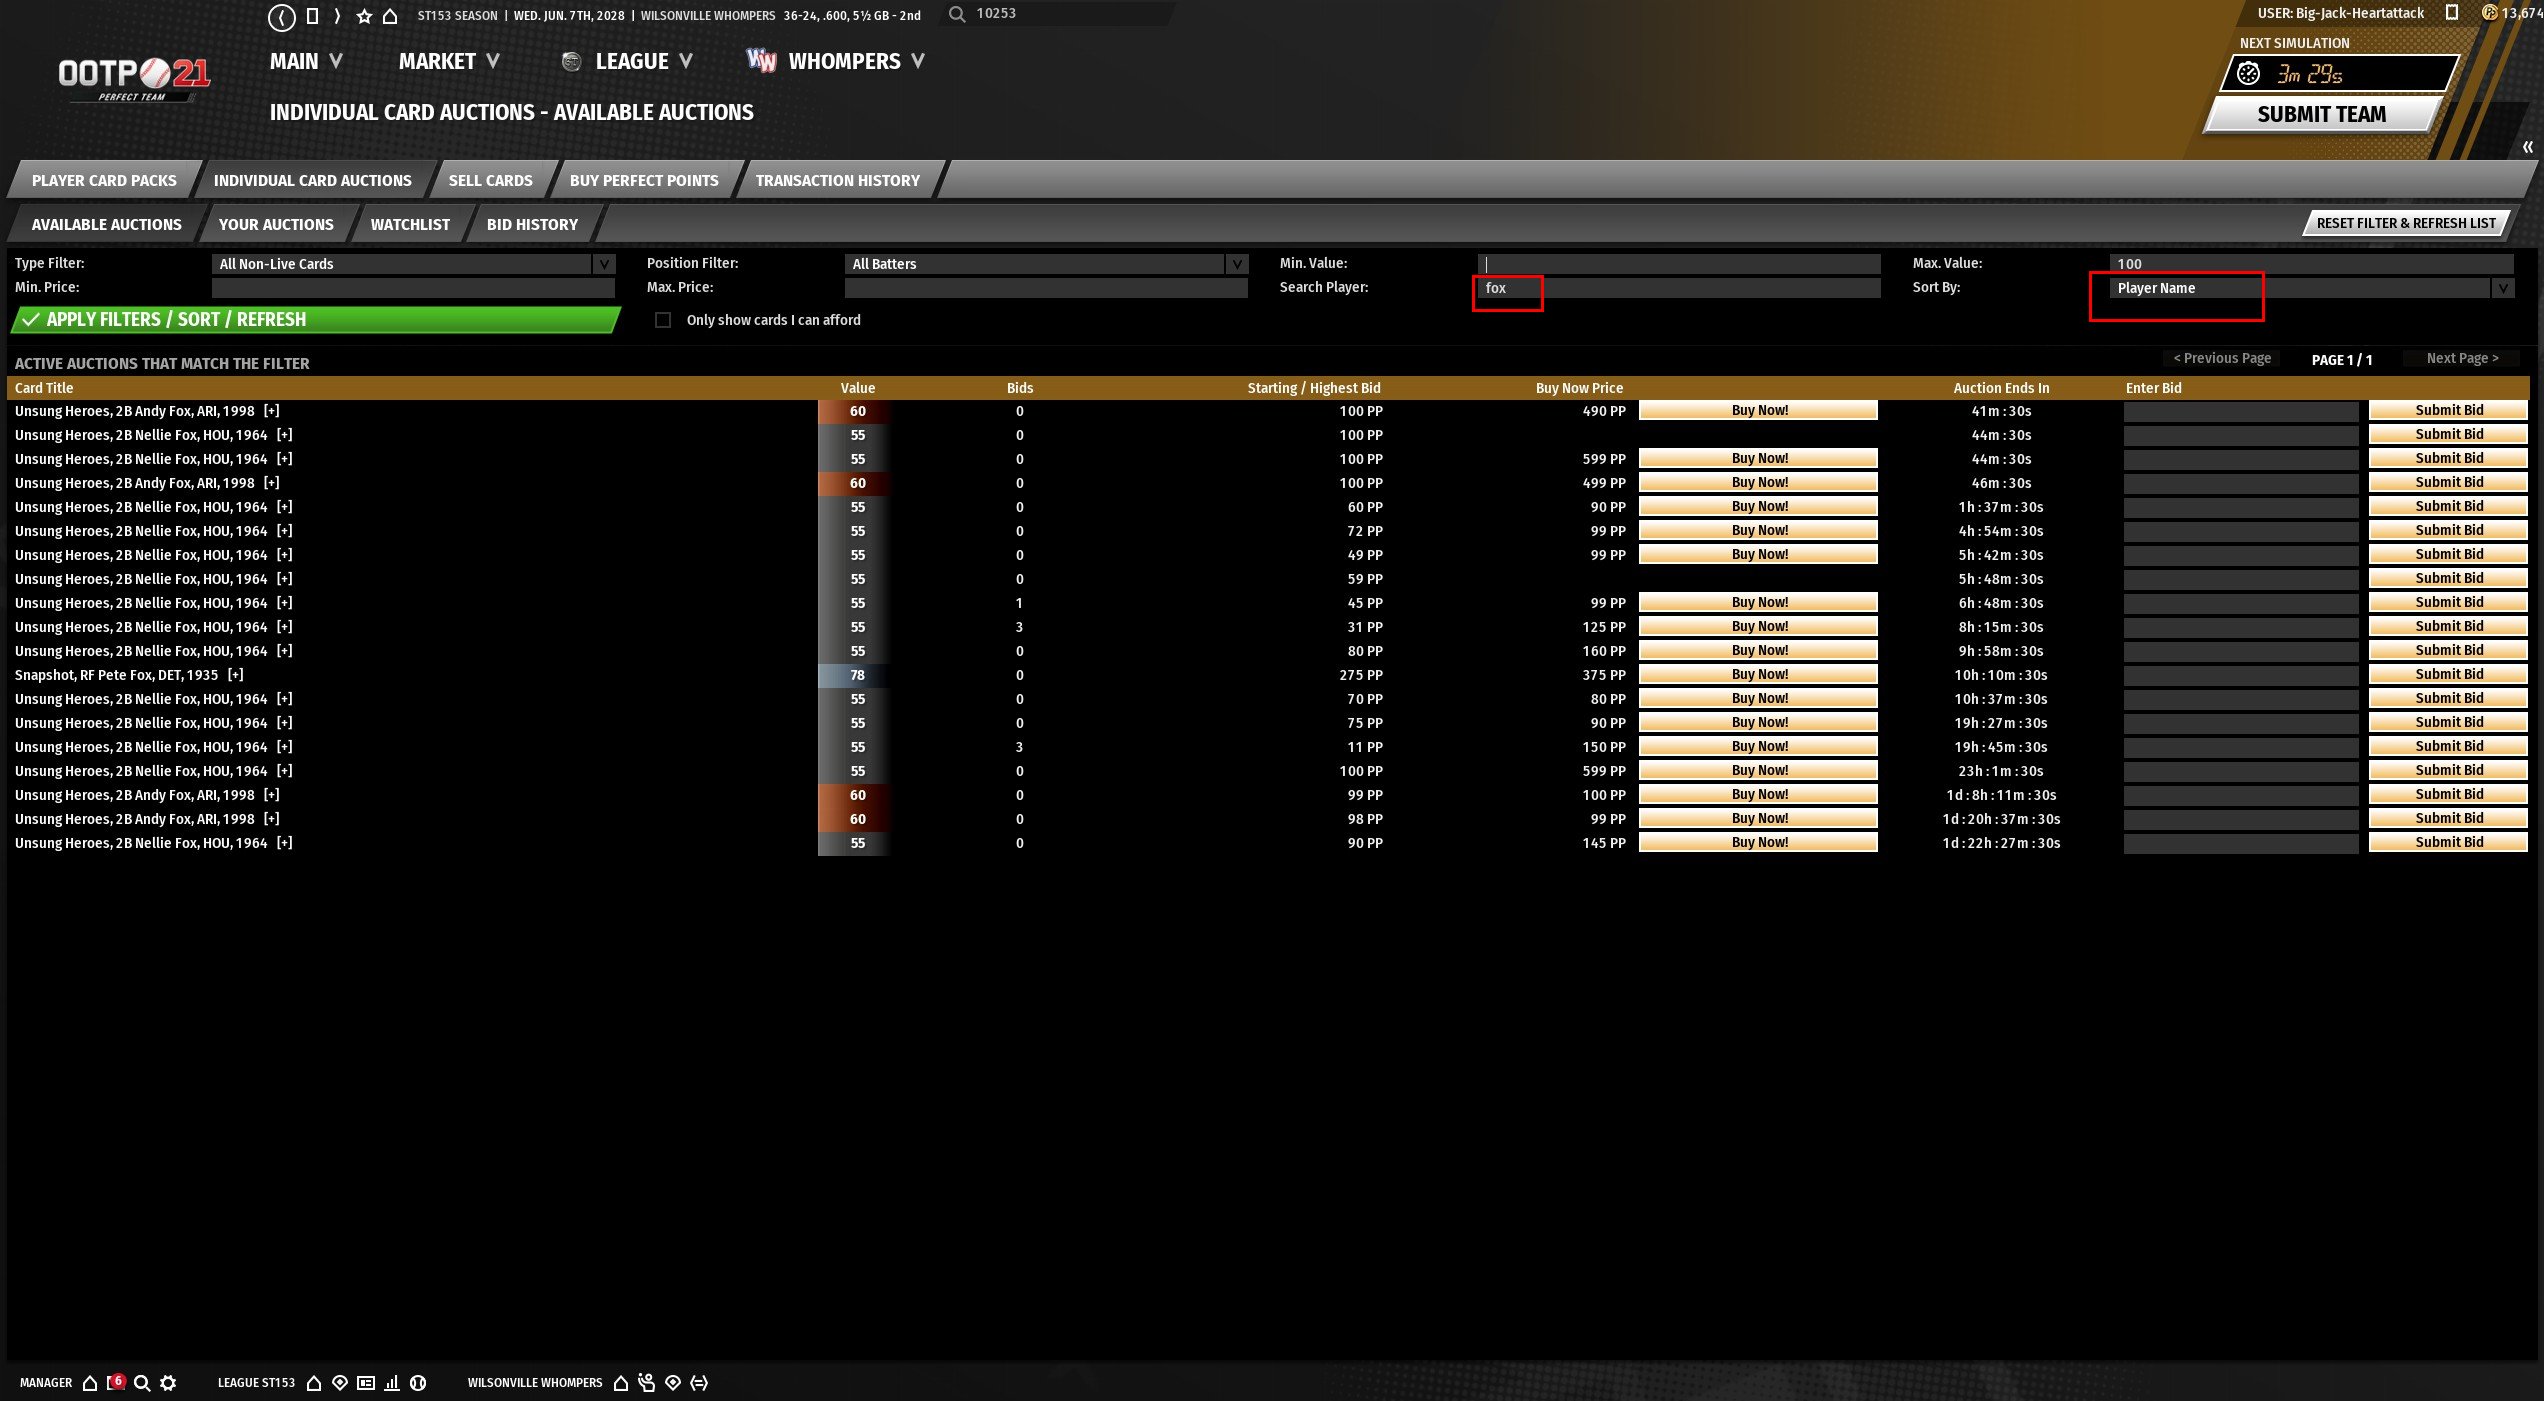Click the bookmarks star icon
Screen dimensions: 2544x1401
tap(364, 17)
